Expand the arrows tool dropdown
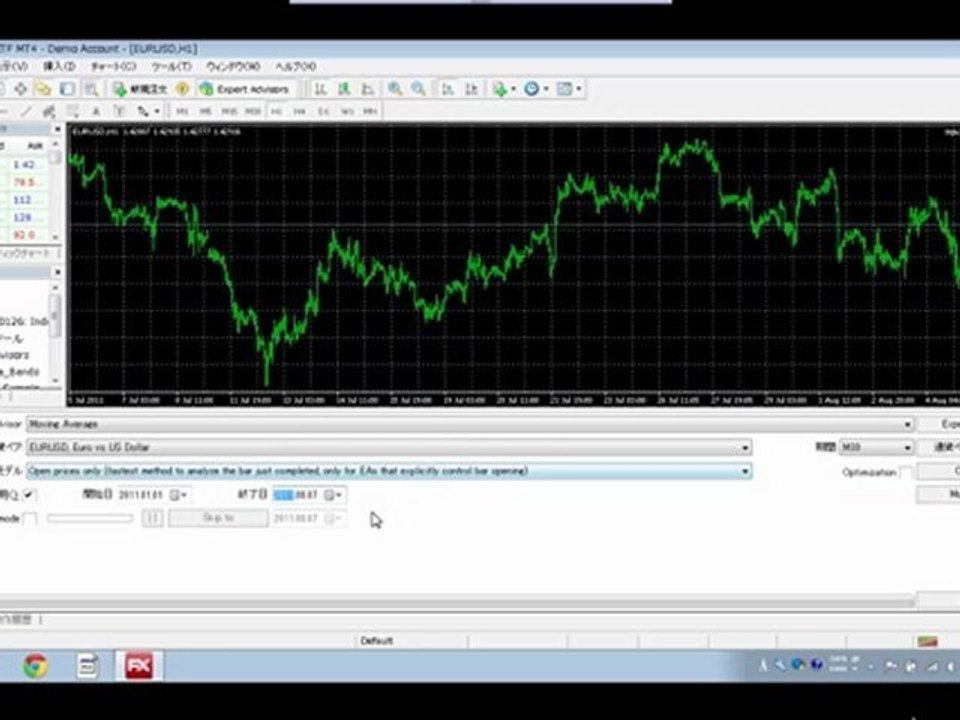This screenshot has height=720, width=960. pos(157,111)
